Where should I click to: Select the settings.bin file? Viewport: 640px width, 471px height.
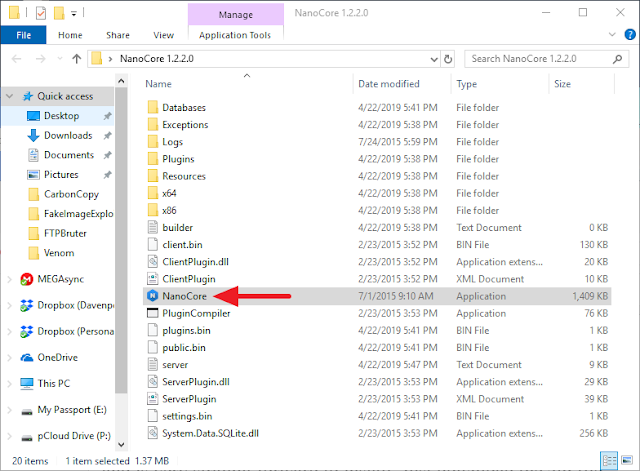point(187,416)
